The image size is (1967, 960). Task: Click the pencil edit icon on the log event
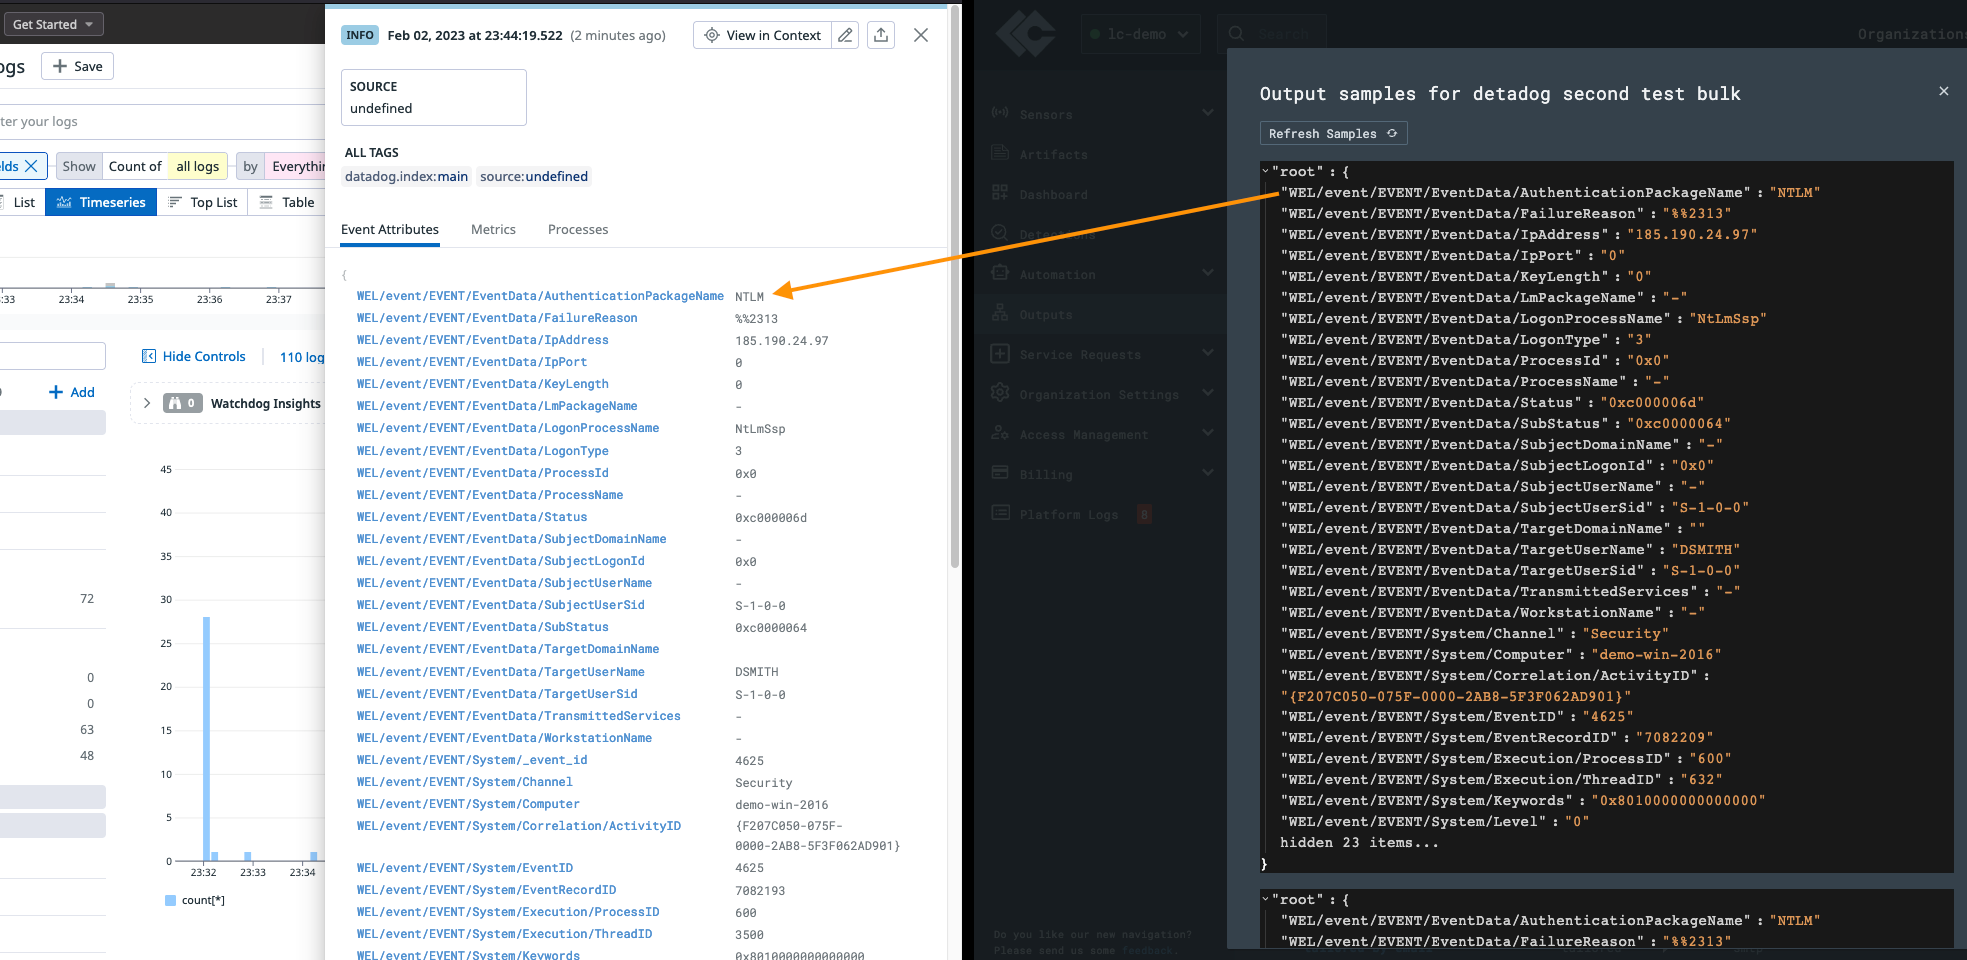pos(845,34)
